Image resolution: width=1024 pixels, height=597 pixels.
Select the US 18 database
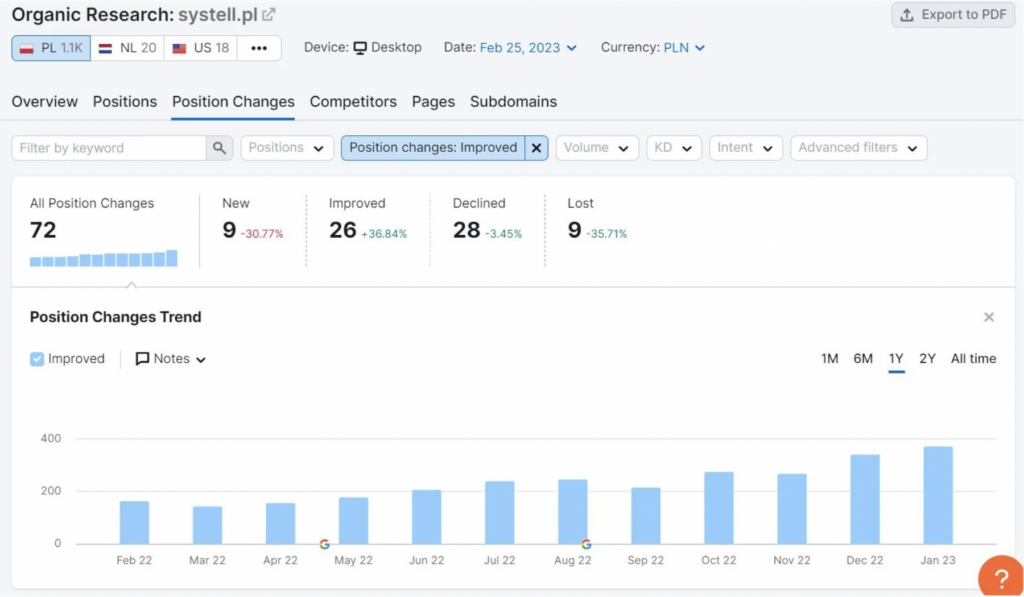click(200, 48)
